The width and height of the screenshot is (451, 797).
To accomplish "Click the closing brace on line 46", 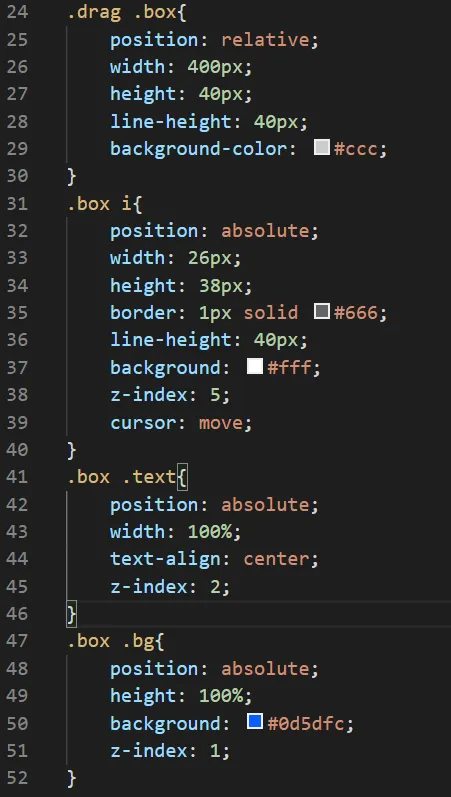I will pyautogui.click(x=72, y=615).
